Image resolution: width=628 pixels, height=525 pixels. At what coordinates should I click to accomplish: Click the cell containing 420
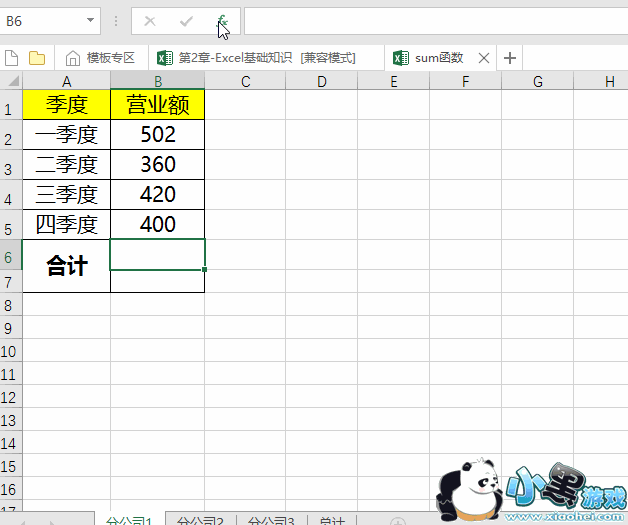(158, 195)
